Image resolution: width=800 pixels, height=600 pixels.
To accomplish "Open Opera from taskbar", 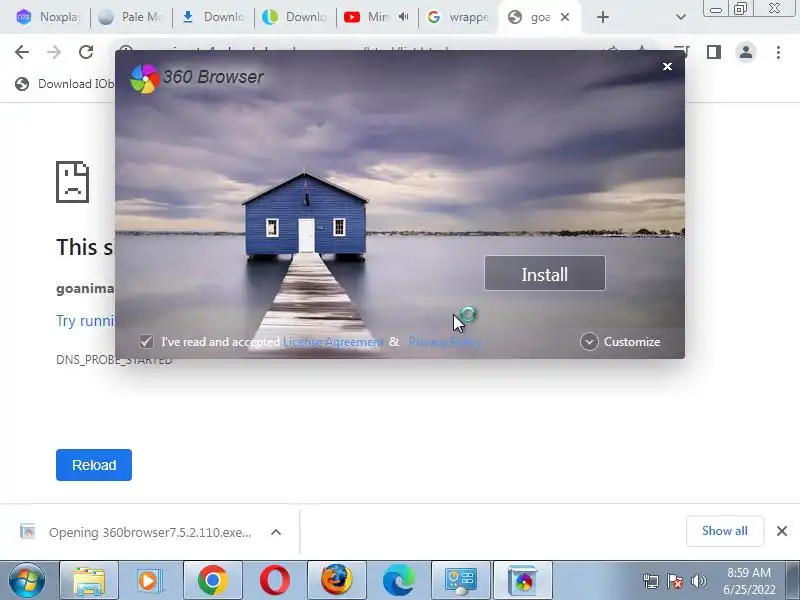I will 274,580.
